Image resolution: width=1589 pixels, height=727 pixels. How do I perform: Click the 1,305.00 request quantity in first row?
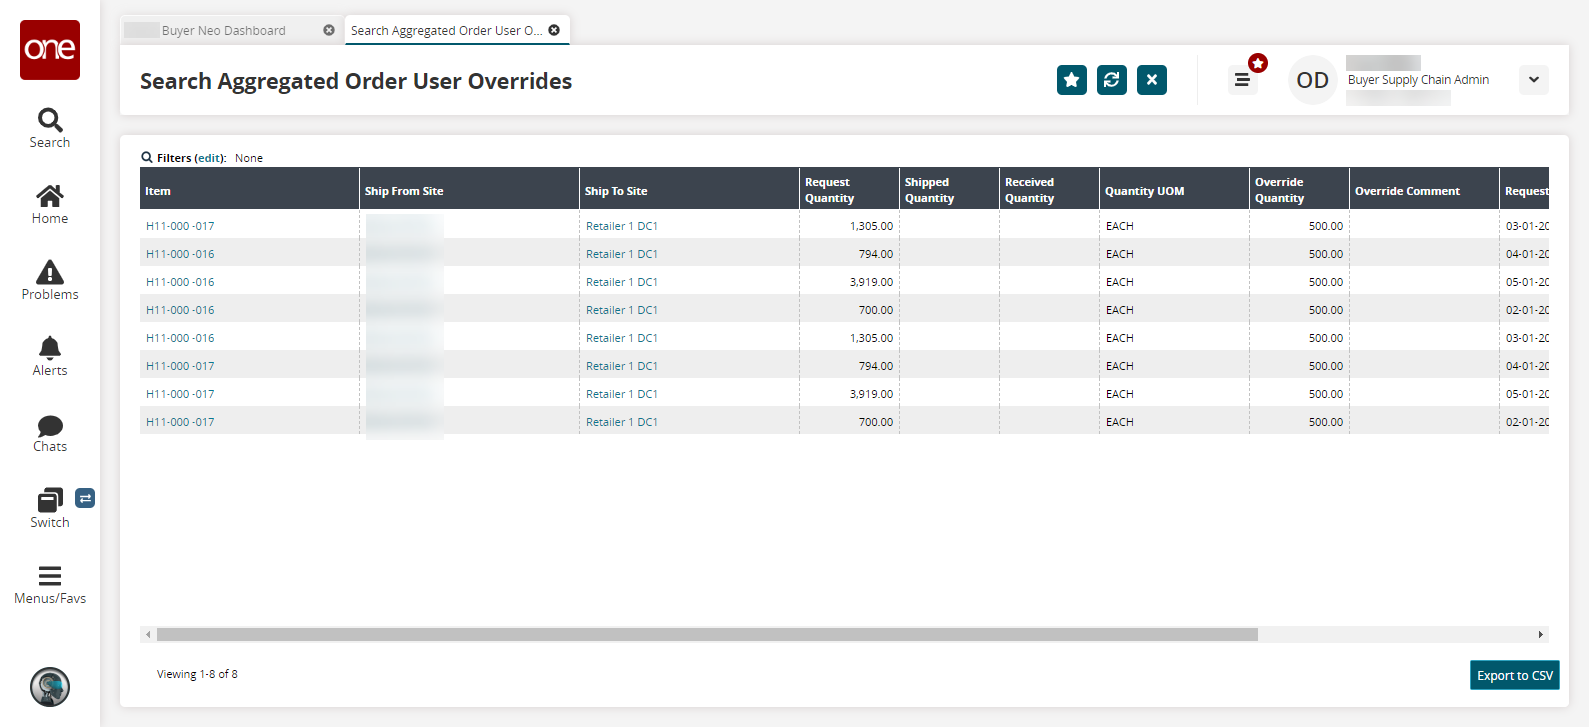(x=871, y=226)
